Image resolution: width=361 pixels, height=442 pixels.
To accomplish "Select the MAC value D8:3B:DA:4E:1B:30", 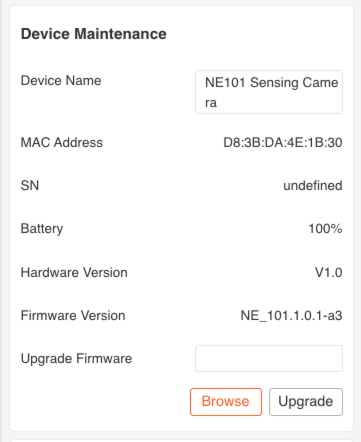I will point(283,143).
